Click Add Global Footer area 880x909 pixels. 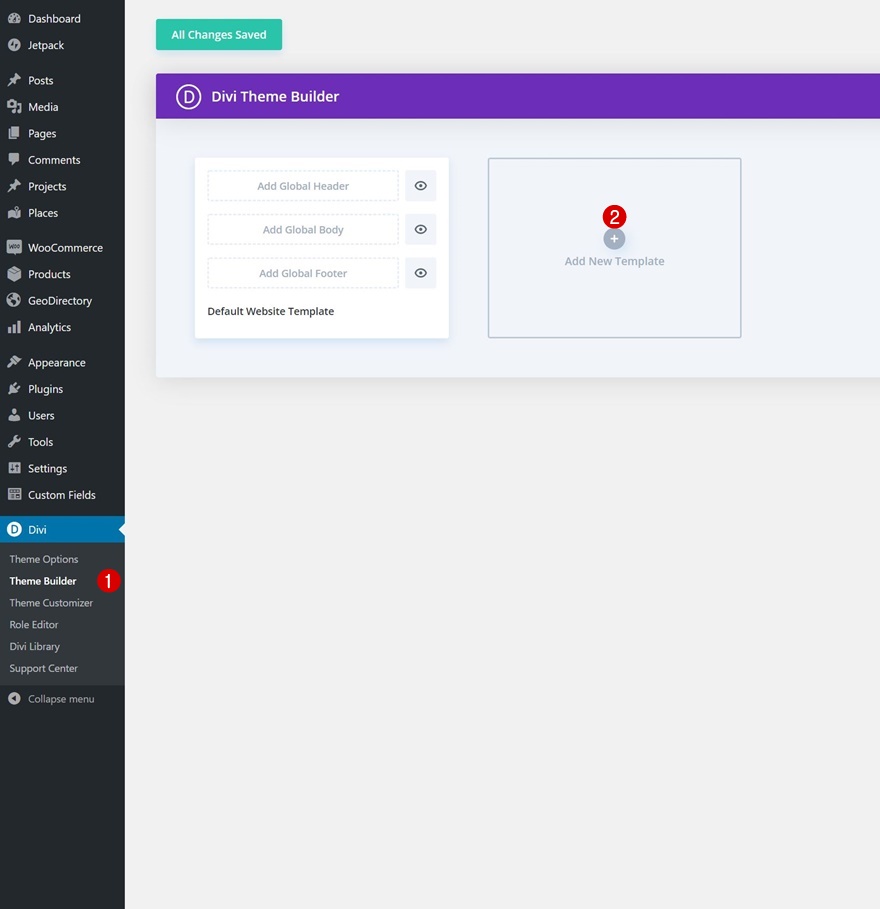pyautogui.click(x=303, y=273)
